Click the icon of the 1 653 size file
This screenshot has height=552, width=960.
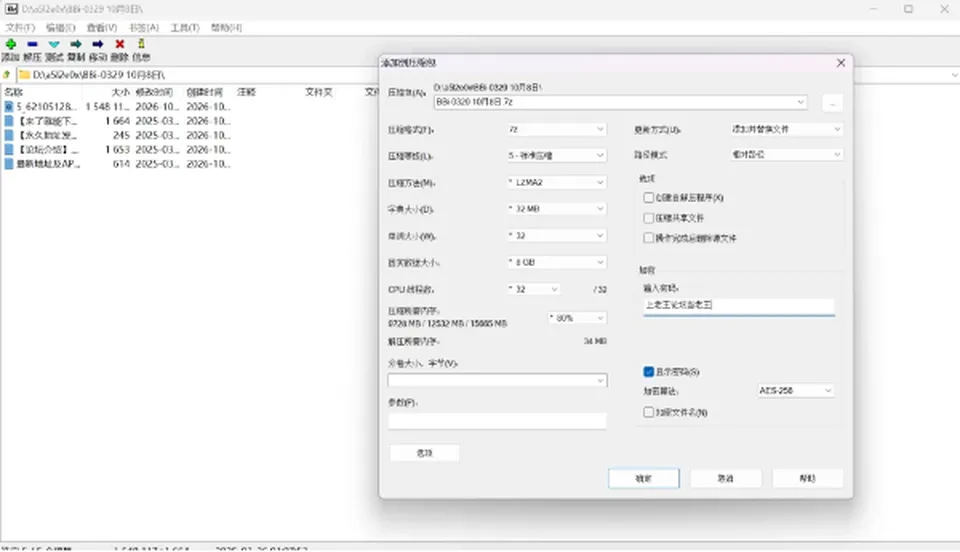pos(9,149)
